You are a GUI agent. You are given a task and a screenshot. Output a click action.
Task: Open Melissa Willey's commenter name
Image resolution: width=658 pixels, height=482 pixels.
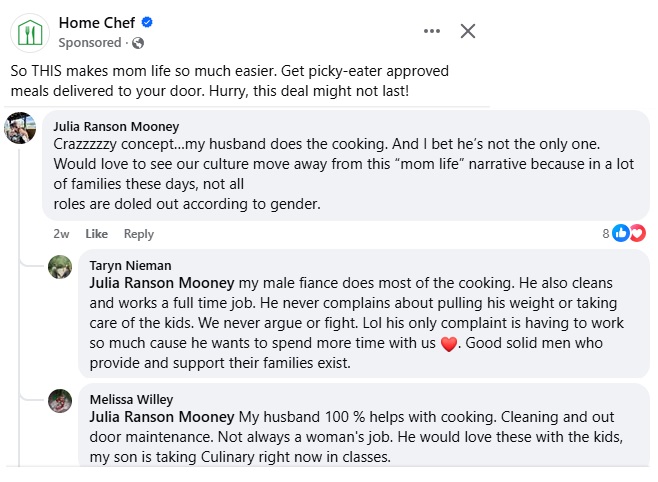coord(131,399)
